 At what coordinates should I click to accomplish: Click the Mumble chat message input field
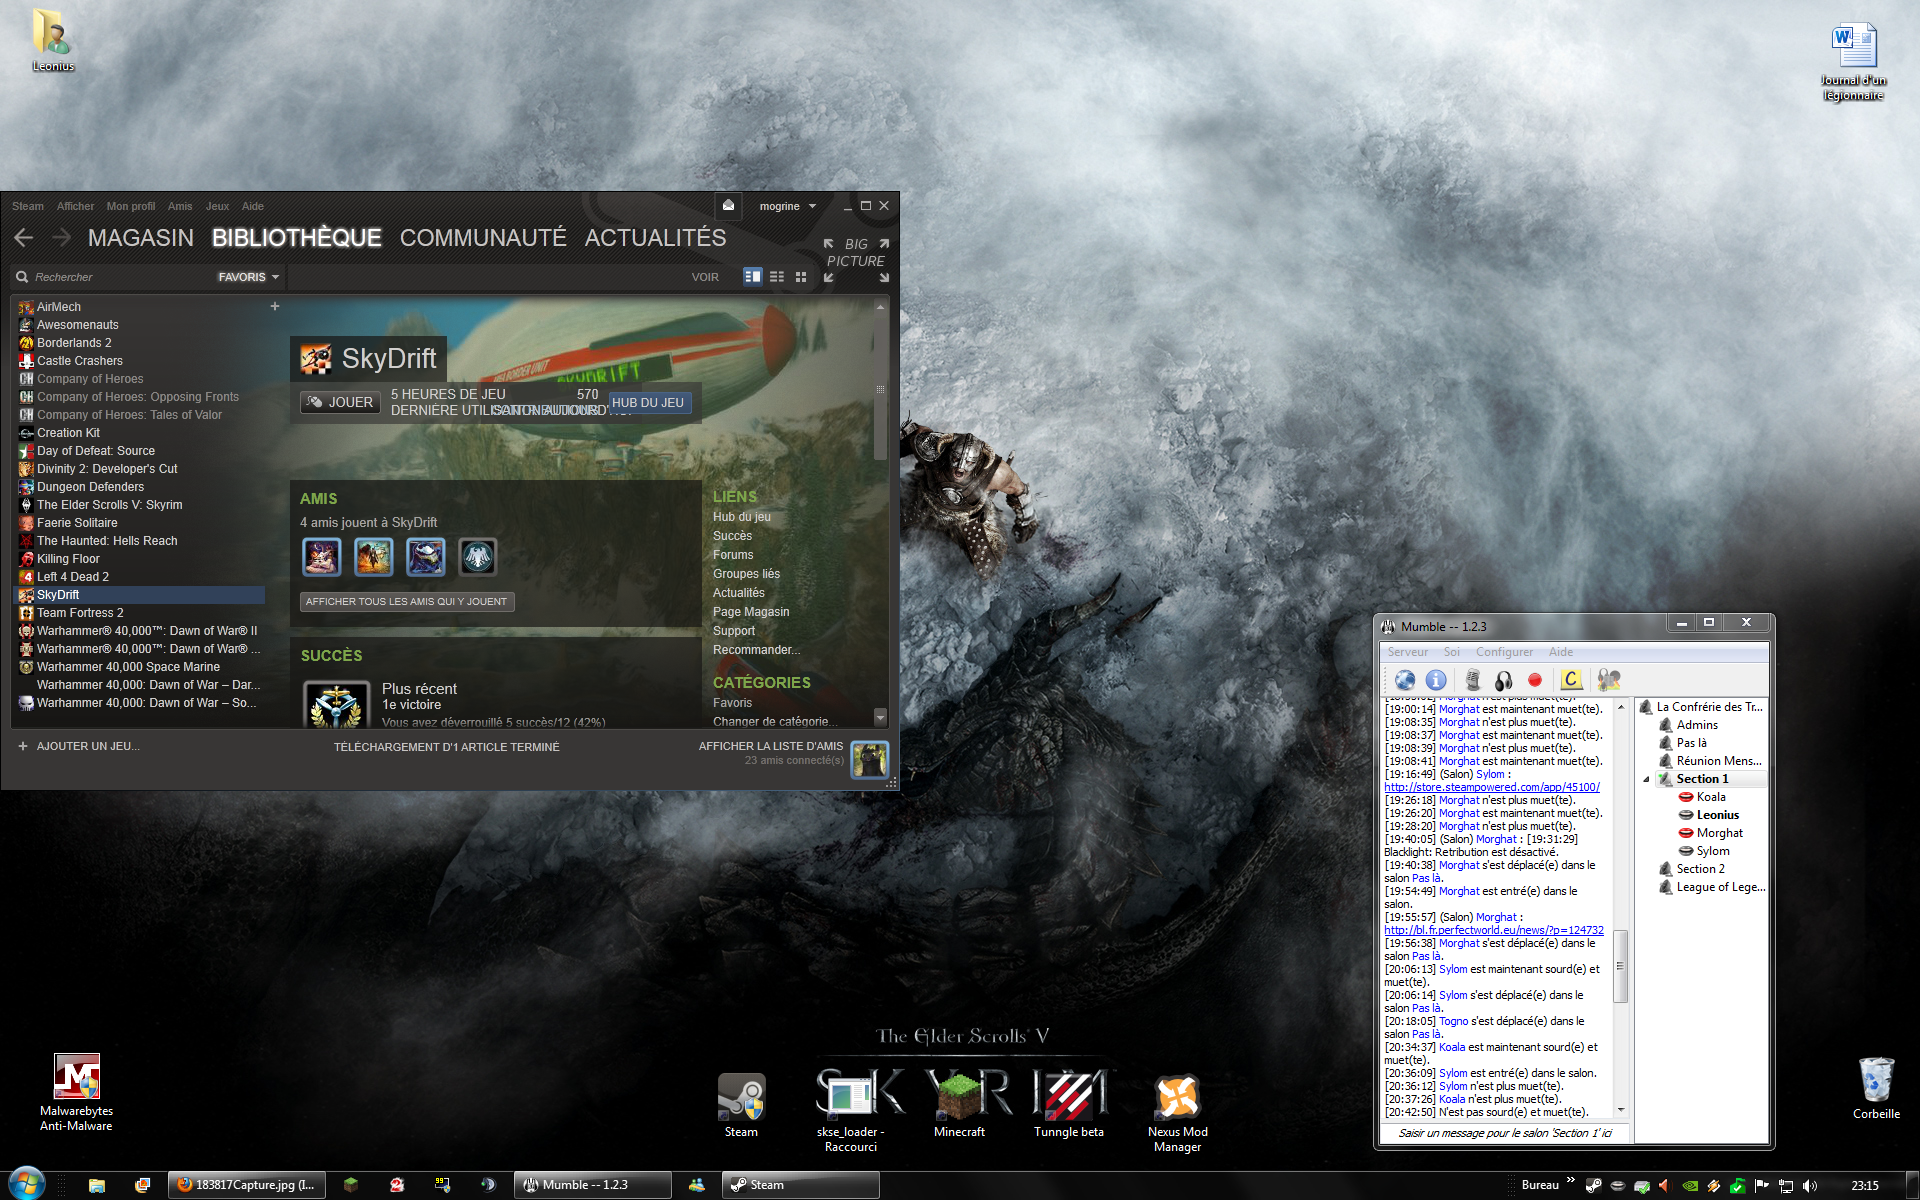pos(1504,1133)
